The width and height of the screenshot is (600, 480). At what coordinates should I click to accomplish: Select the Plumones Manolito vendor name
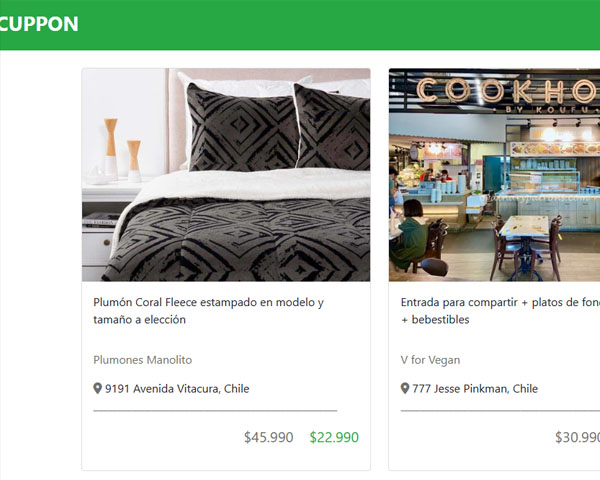coord(142,360)
